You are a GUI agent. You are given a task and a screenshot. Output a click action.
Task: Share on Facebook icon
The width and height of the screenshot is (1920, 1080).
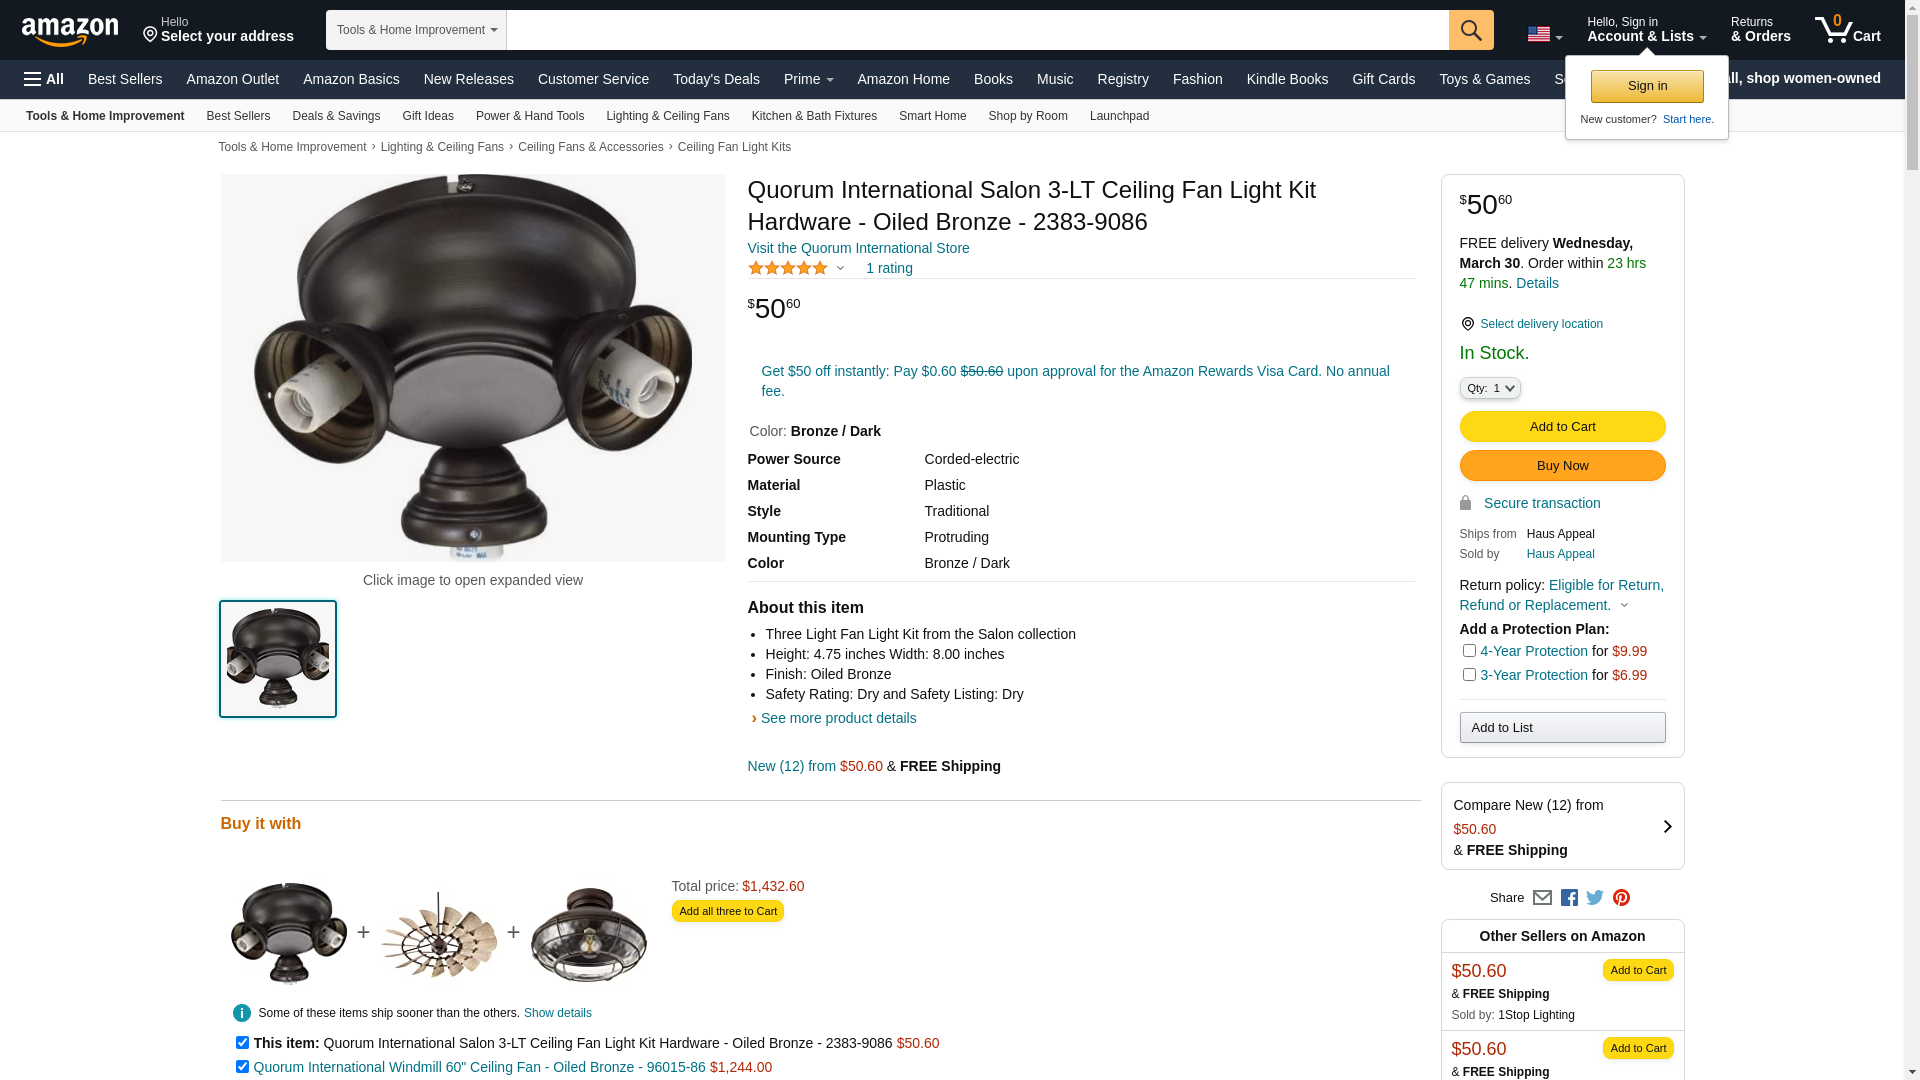(x=1569, y=898)
